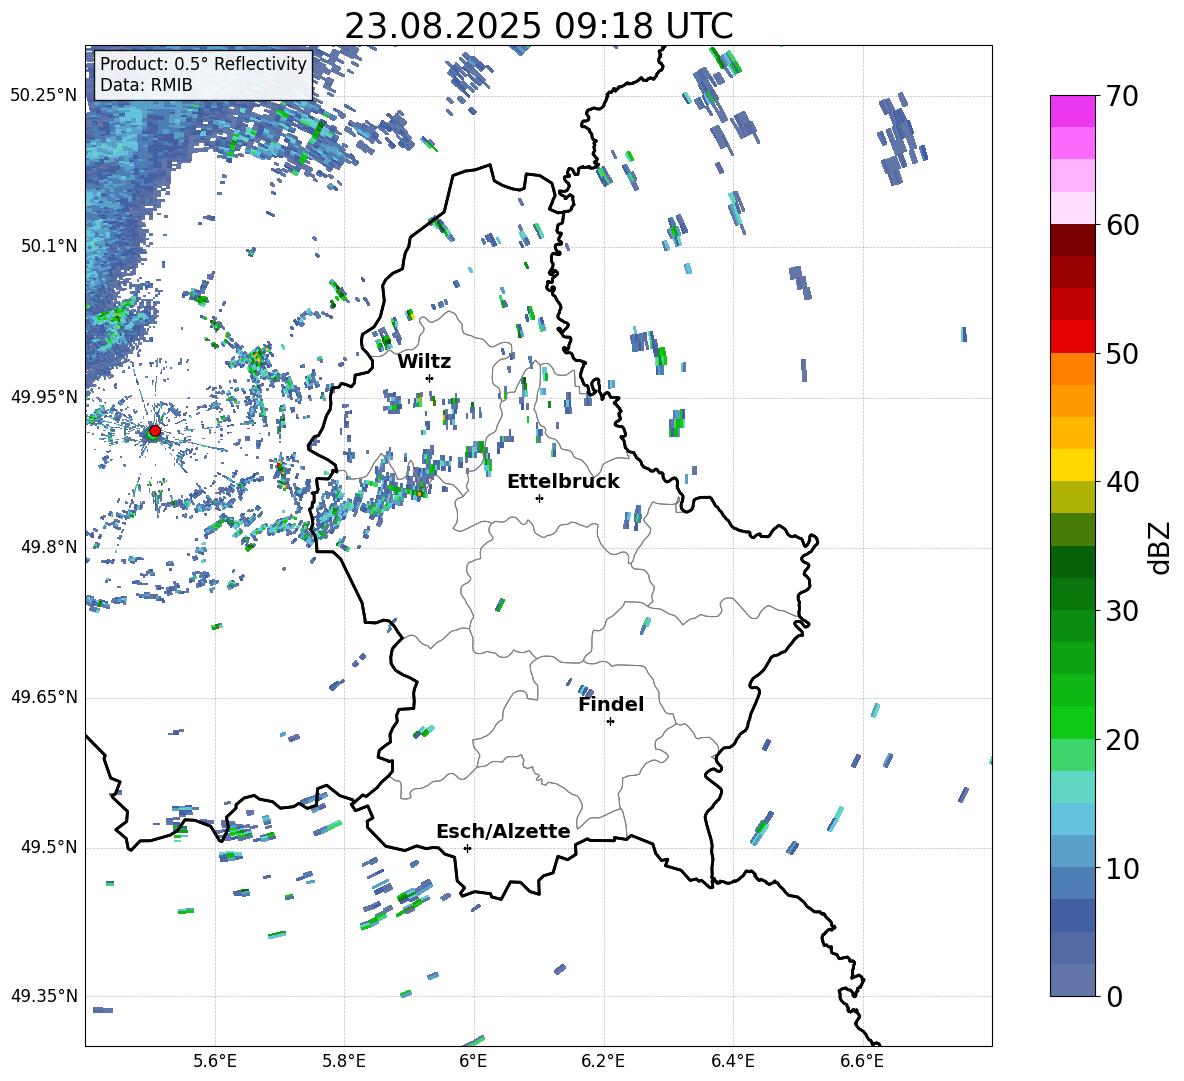
Task: Click the 0 tick on colorbar
Action: click(1114, 997)
